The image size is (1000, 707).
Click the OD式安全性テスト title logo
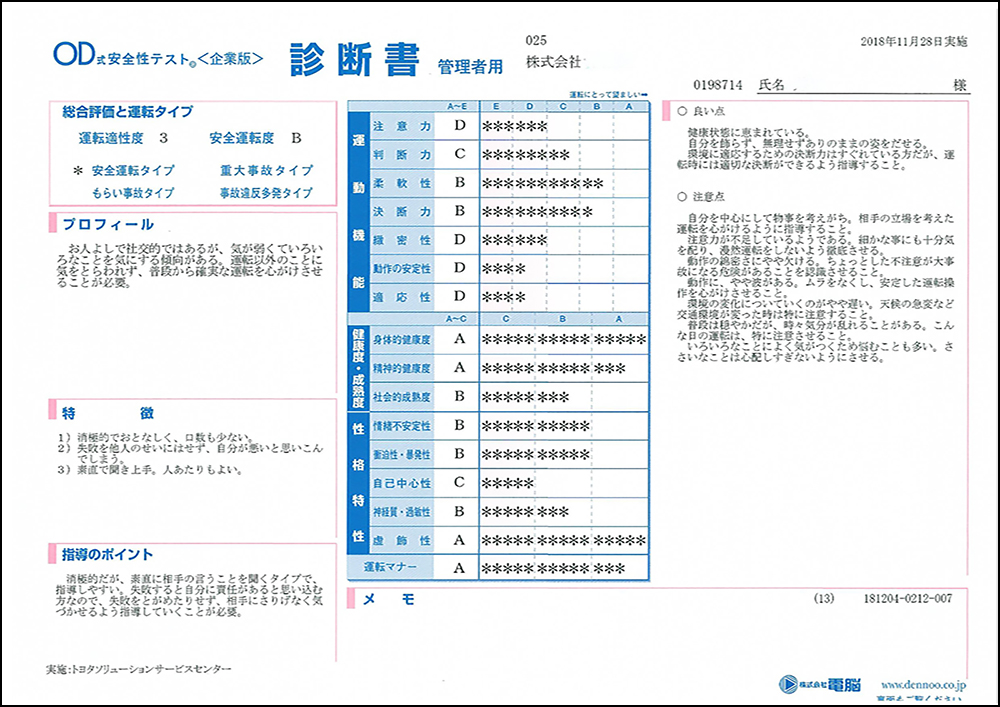(158, 56)
